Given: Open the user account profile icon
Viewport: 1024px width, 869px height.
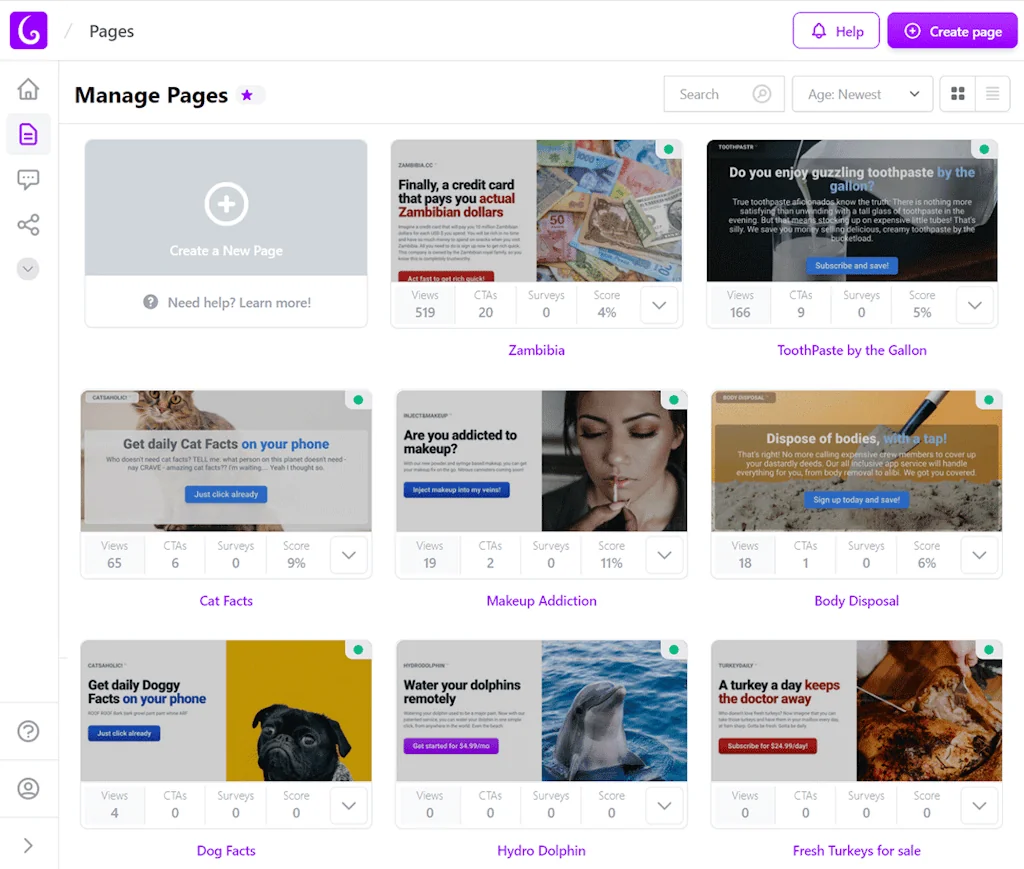Looking at the screenshot, I should [28, 788].
